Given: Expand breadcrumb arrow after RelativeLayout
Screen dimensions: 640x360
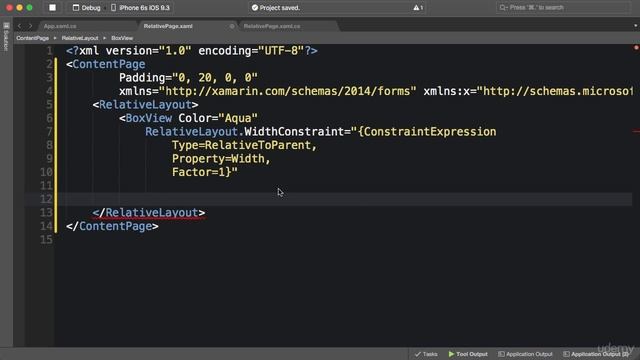Looking at the screenshot, I should (104, 38).
